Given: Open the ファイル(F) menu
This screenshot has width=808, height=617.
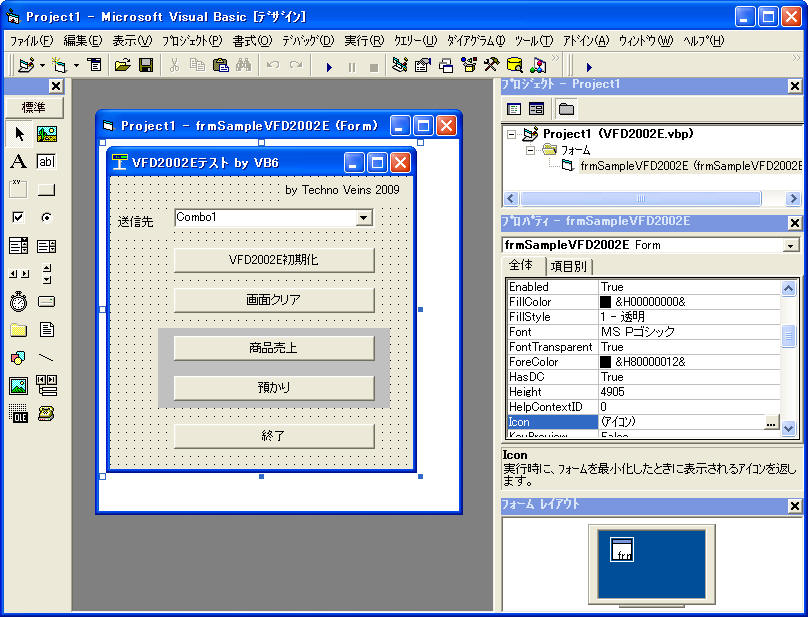Looking at the screenshot, I should point(31,41).
